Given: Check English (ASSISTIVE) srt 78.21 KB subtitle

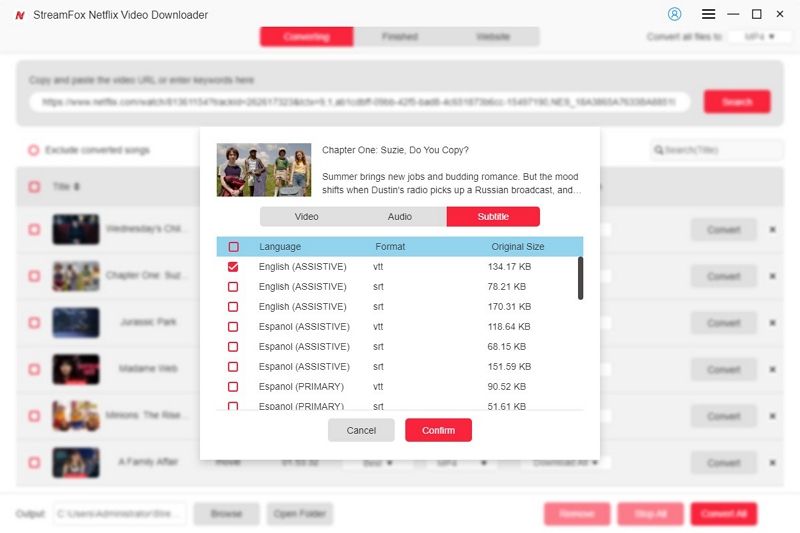Looking at the screenshot, I should tap(233, 287).
